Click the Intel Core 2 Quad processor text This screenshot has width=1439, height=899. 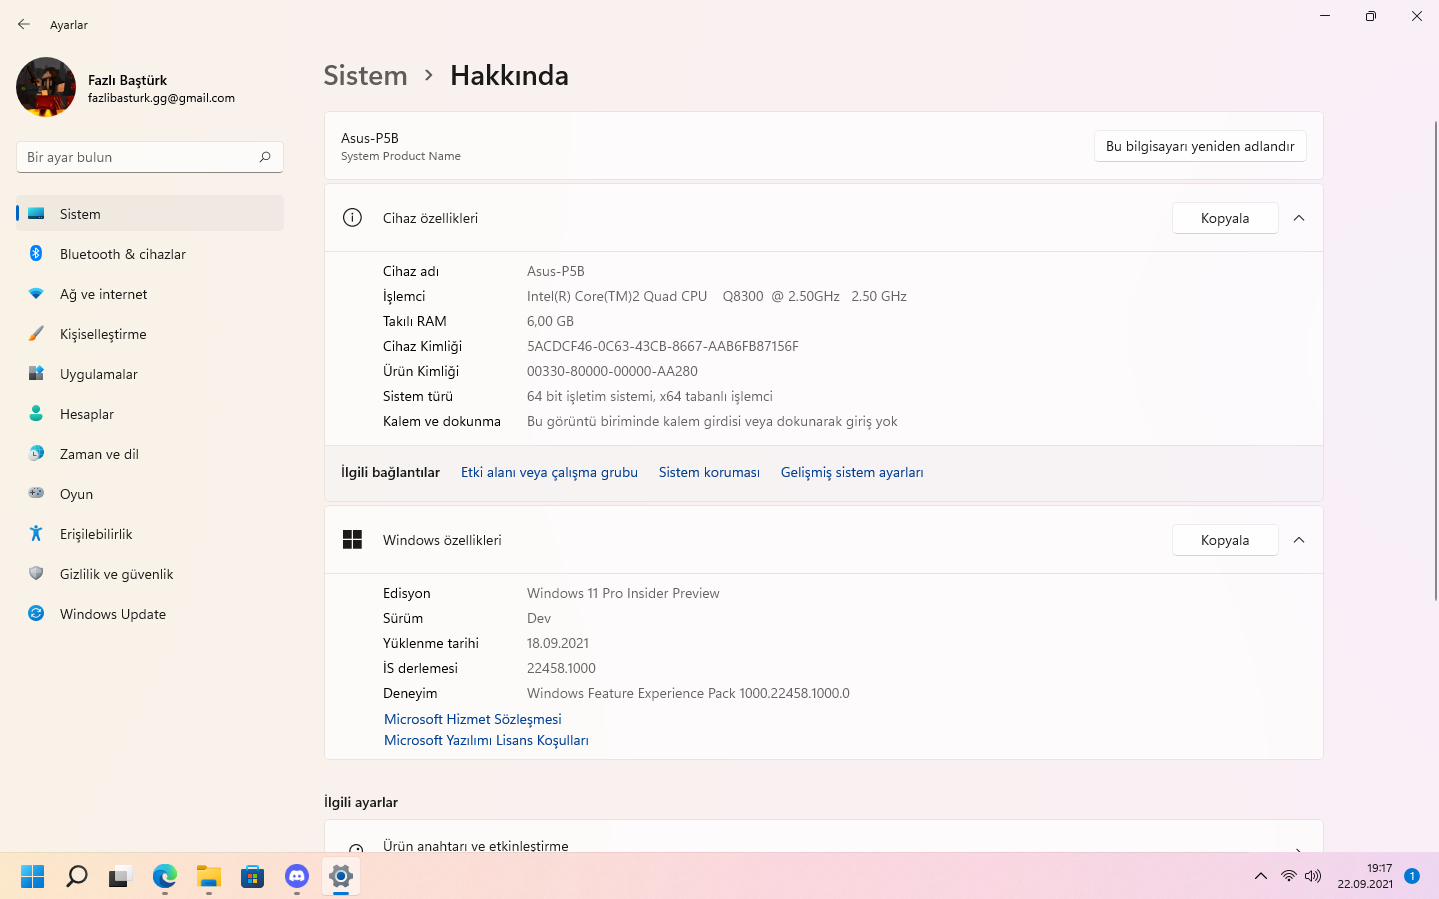717,296
